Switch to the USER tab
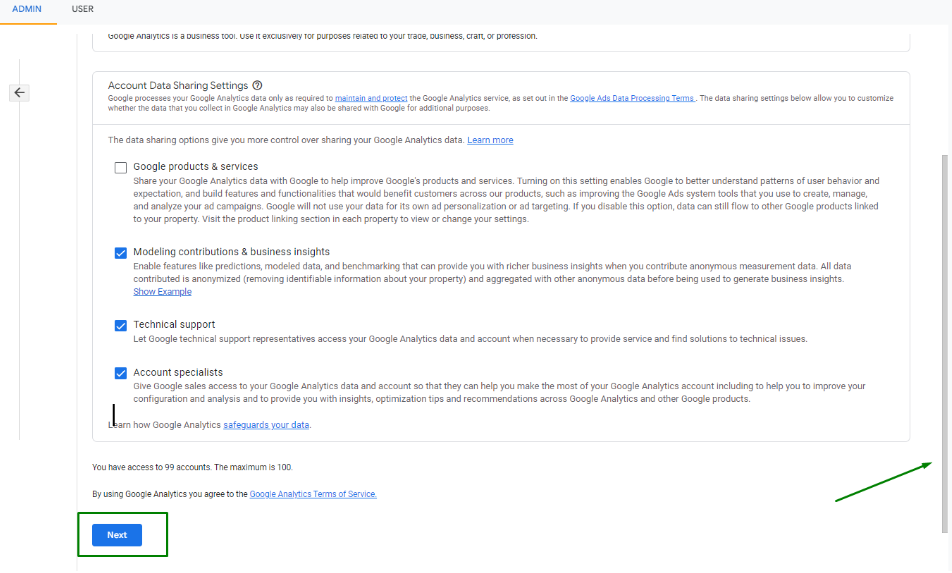This screenshot has height=573, width=952. pyautogui.click(x=83, y=9)
